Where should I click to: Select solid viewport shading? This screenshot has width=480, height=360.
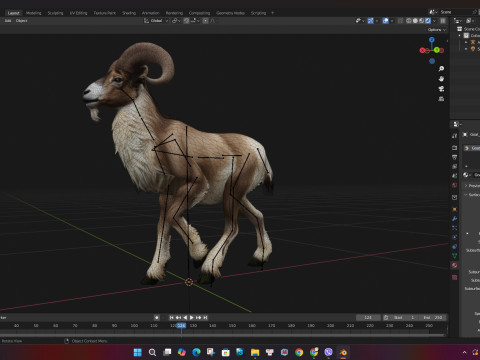pos(415,21)
